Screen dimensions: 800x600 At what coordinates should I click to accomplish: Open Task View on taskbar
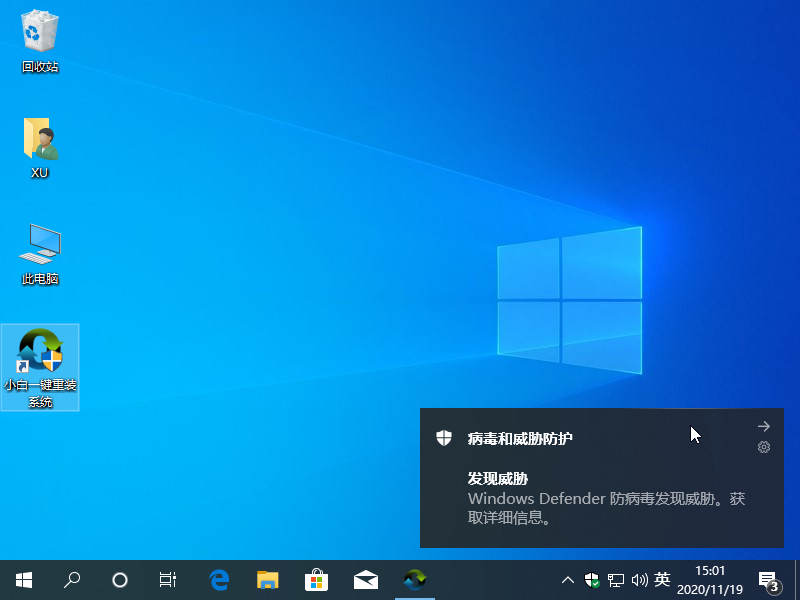167,580
